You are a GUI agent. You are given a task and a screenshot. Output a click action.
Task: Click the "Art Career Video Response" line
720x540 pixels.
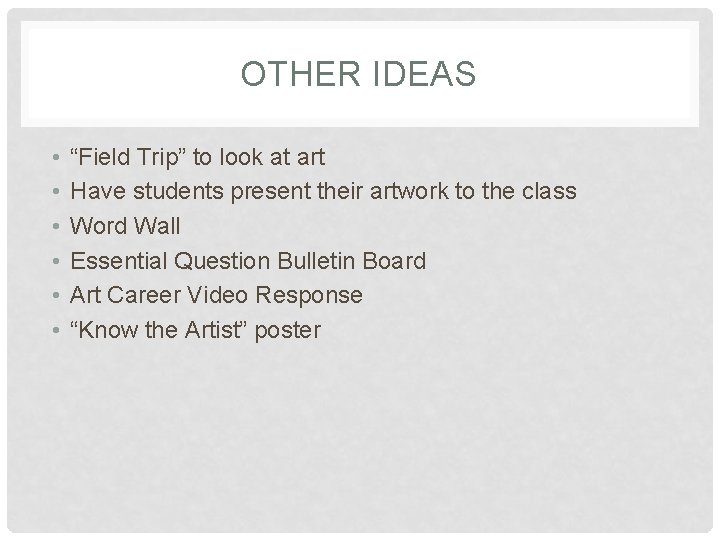[216, 295]
